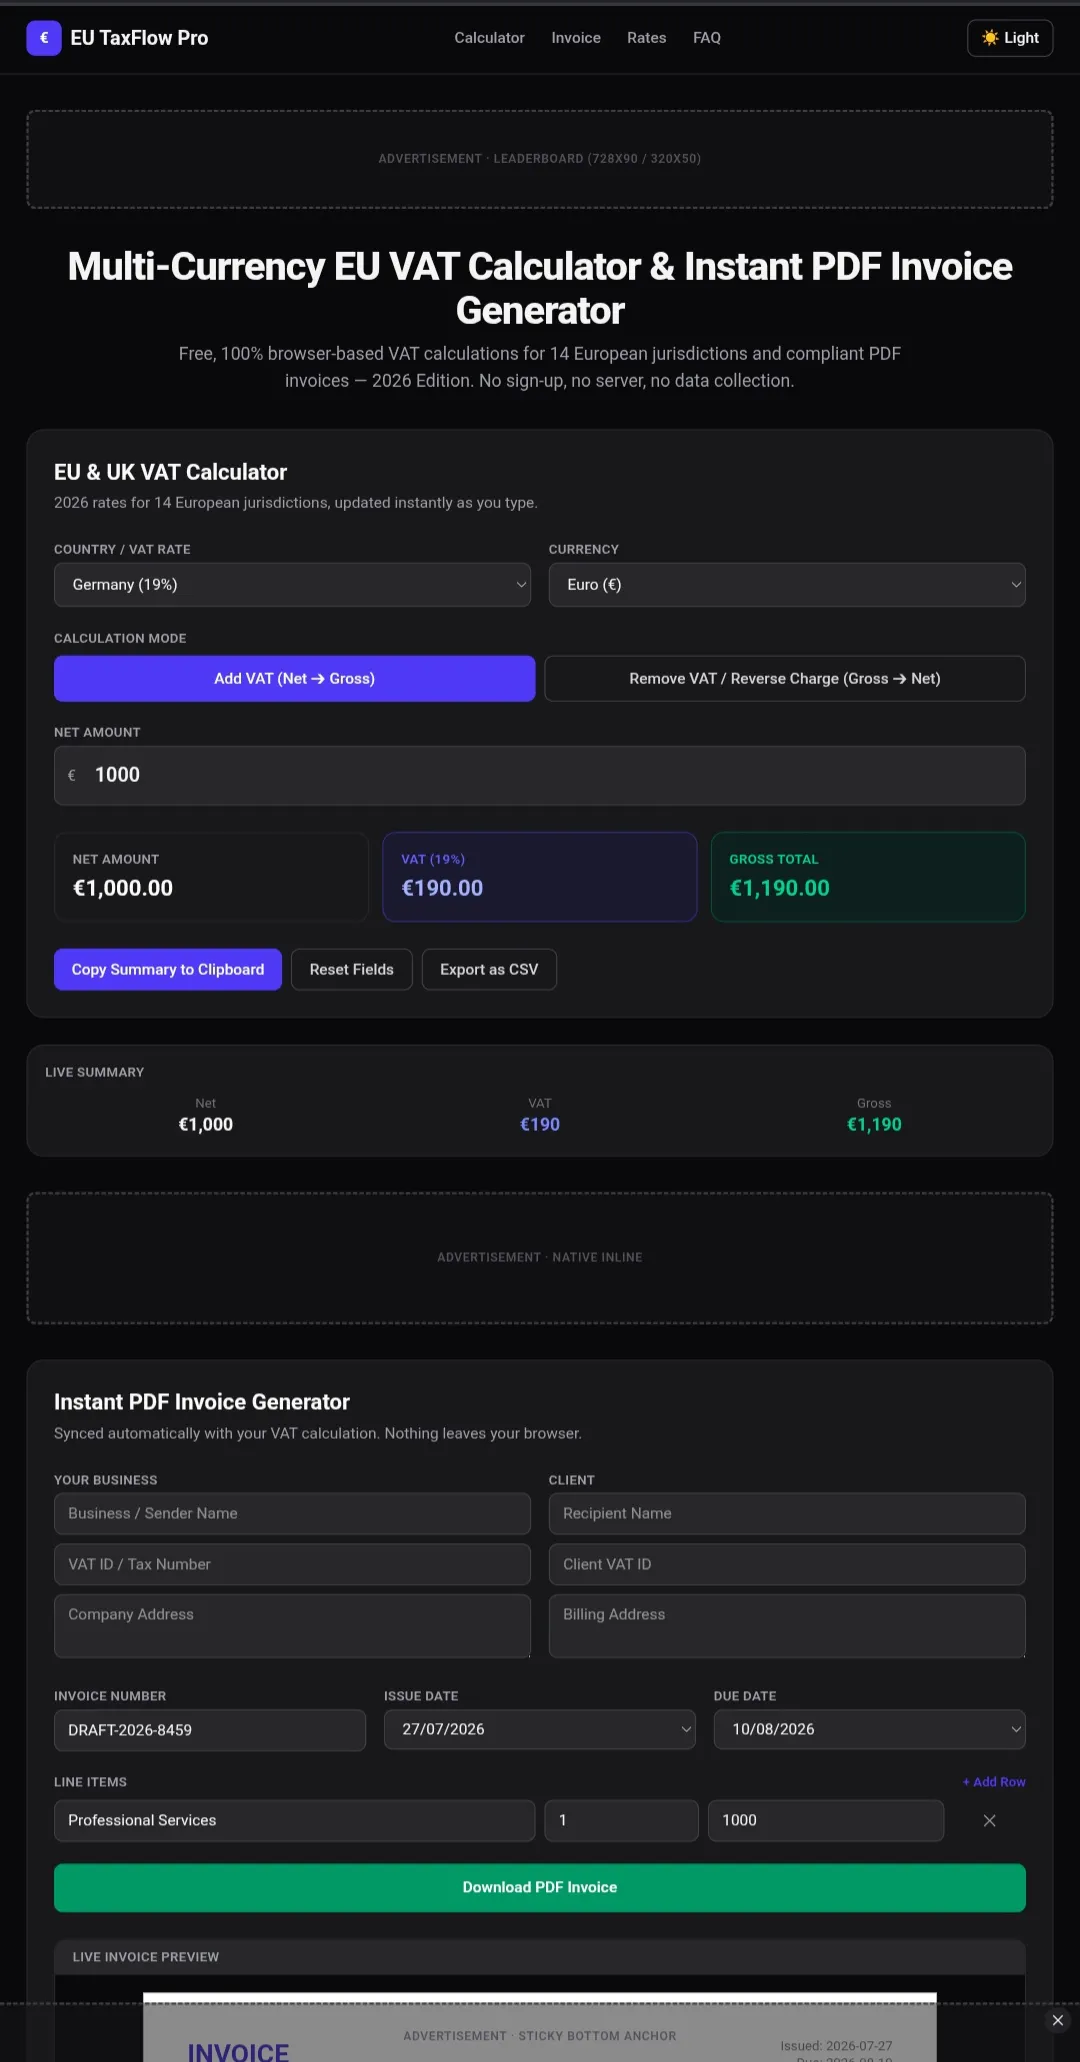The height and width of the screenshot is (2062, 1080).
Task: Open the Rates nav item
Action: (x=646, y=38)
